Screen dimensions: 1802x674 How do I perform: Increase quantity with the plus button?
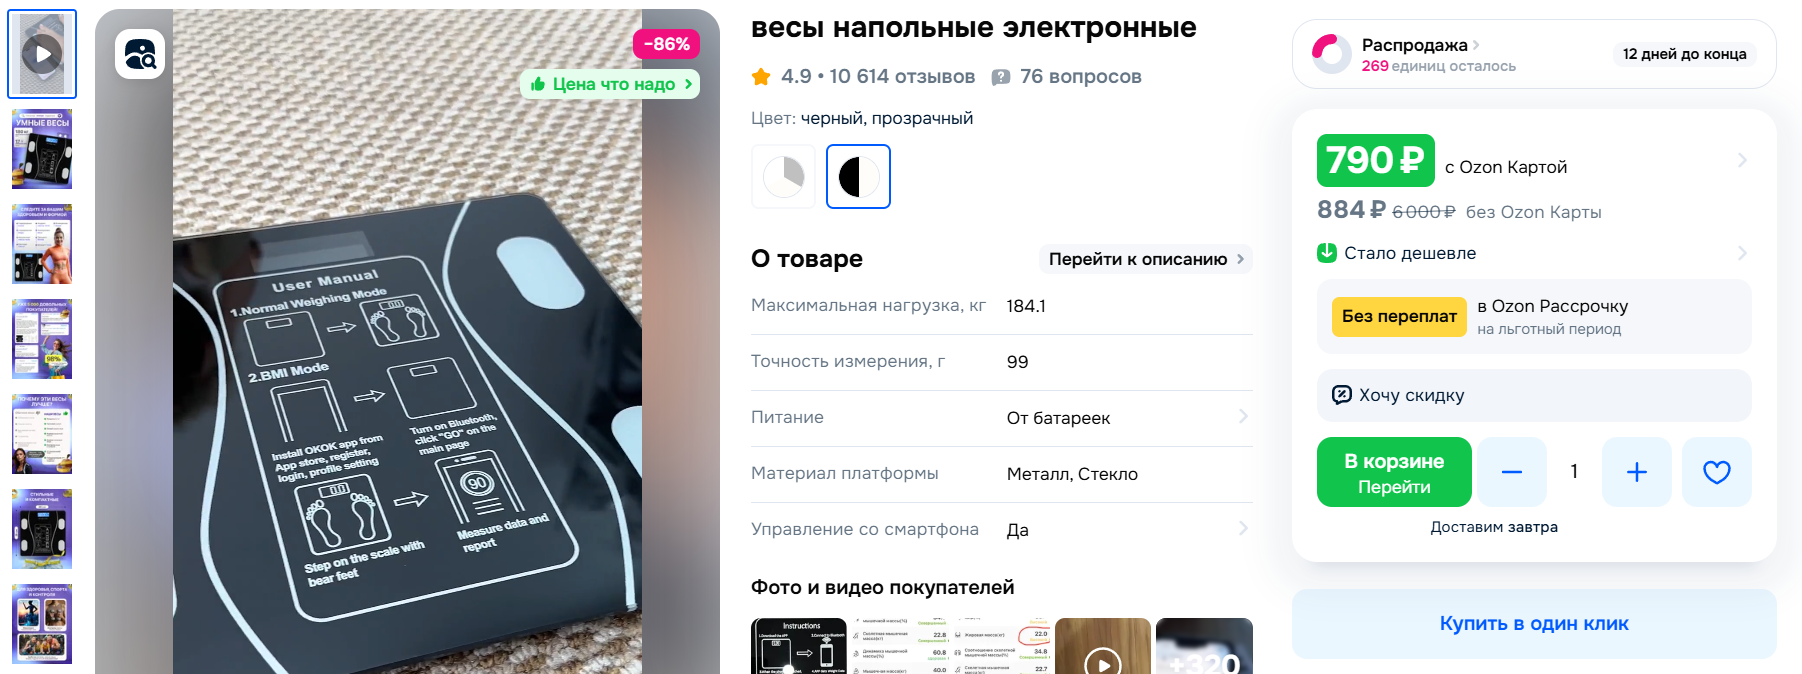(1636, 472)
